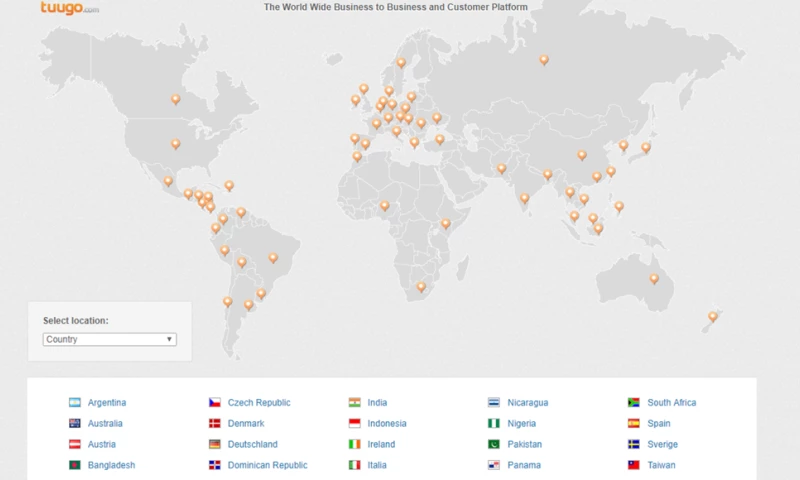Screen dimensions: 800x480
Task: Click the map pin in northern Russia
Action: point(544,59)
